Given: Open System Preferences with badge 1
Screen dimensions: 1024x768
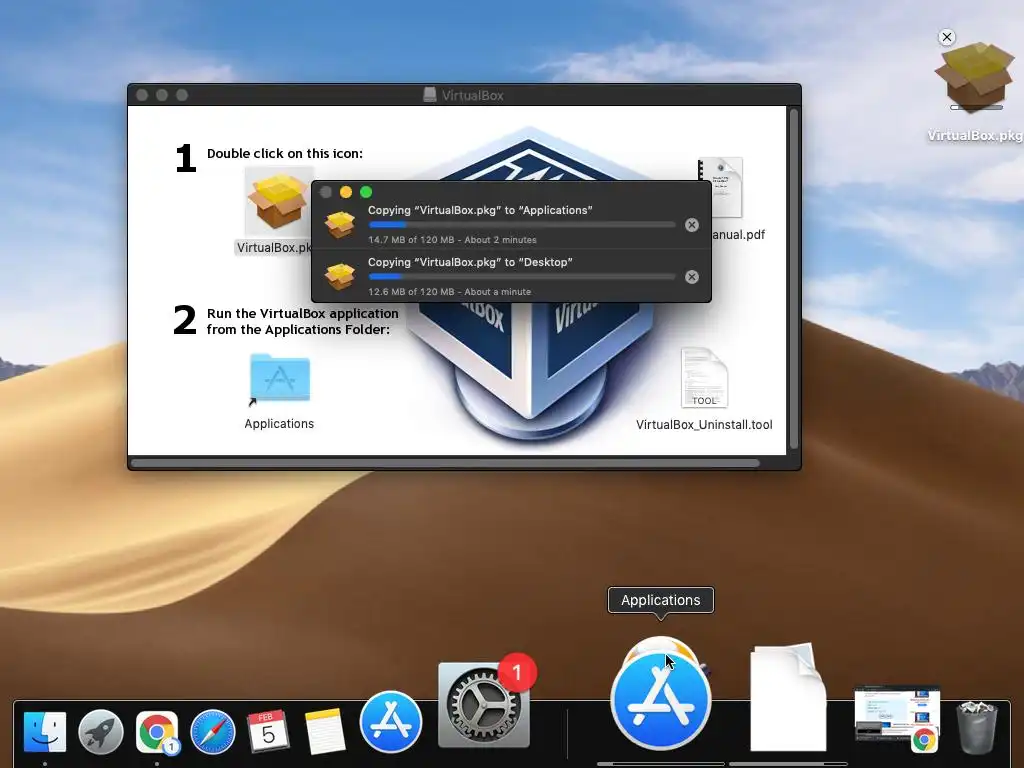Looking at the screenshot, I should click(x=483, y=705).
